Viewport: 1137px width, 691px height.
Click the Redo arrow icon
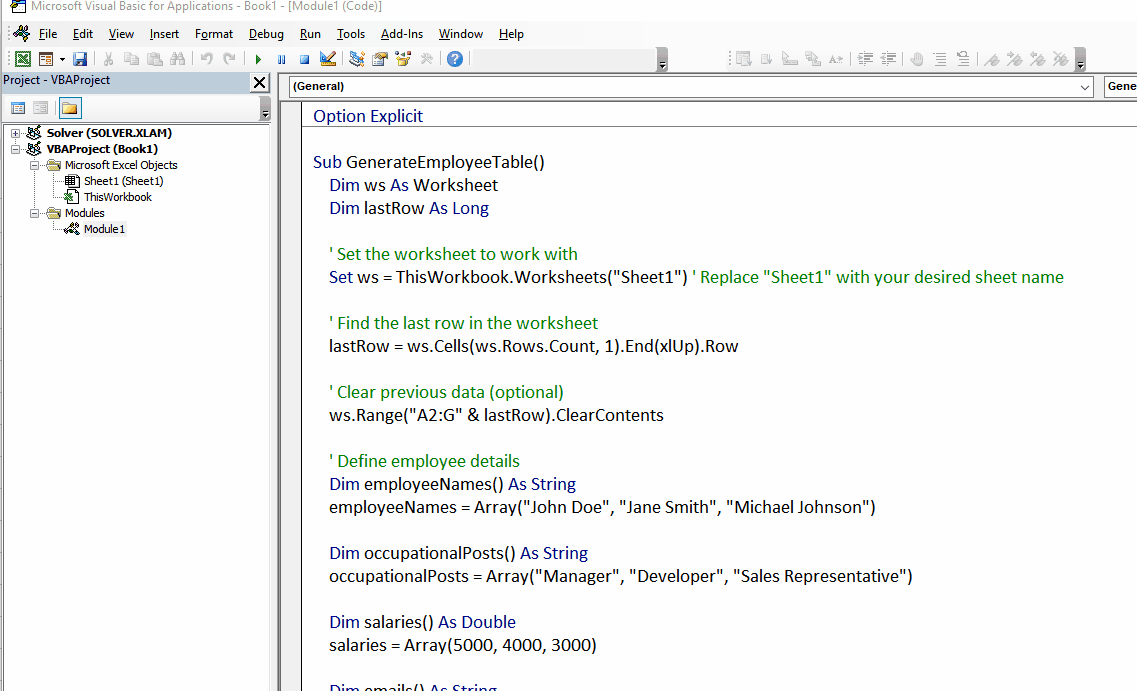click(229, 59)
